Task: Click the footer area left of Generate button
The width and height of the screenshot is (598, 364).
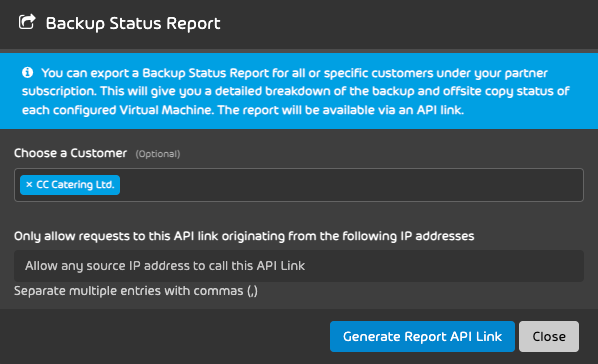Action: [x=164, y=336]
